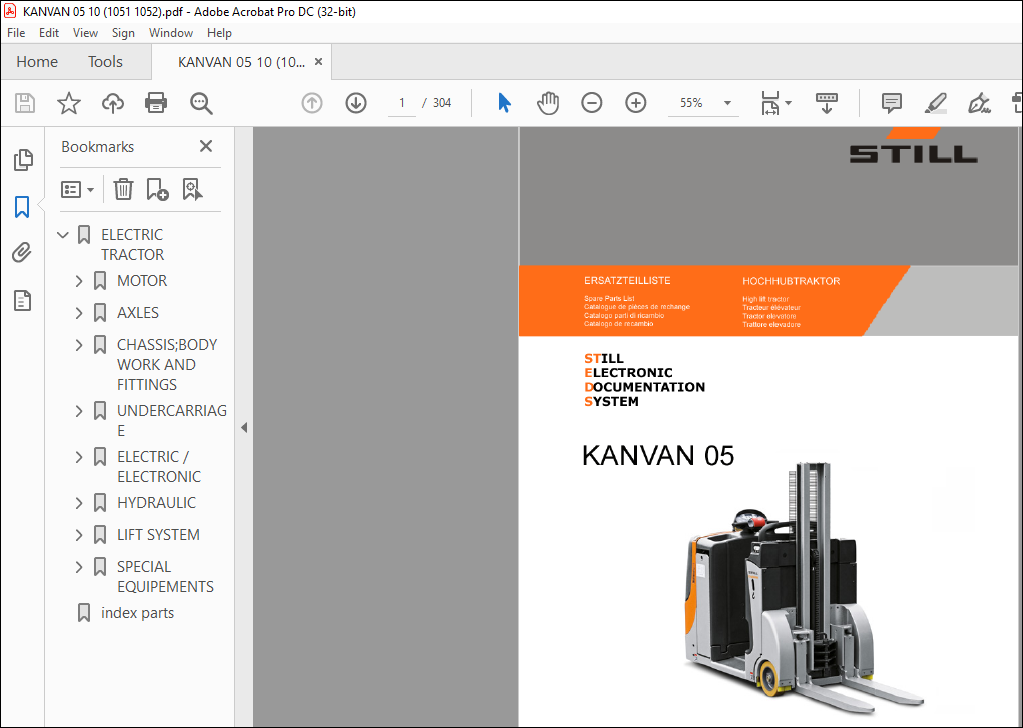Switch to the Tools tab
The width and height of the screenshot is (1023, 728).
(x=106, y=61)
